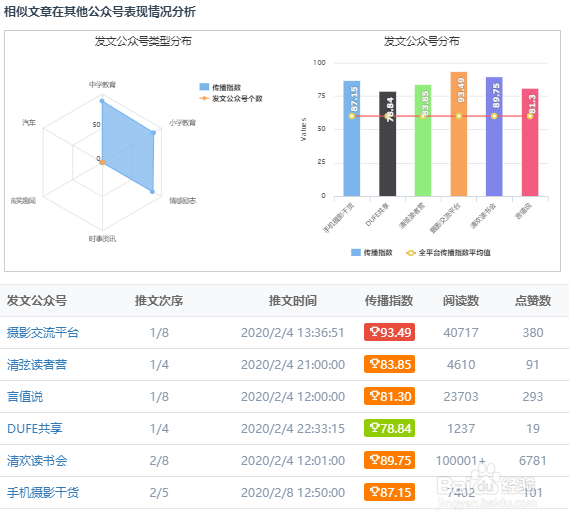
Task: Select the green 83.85 bar
Action: (423, 140)
